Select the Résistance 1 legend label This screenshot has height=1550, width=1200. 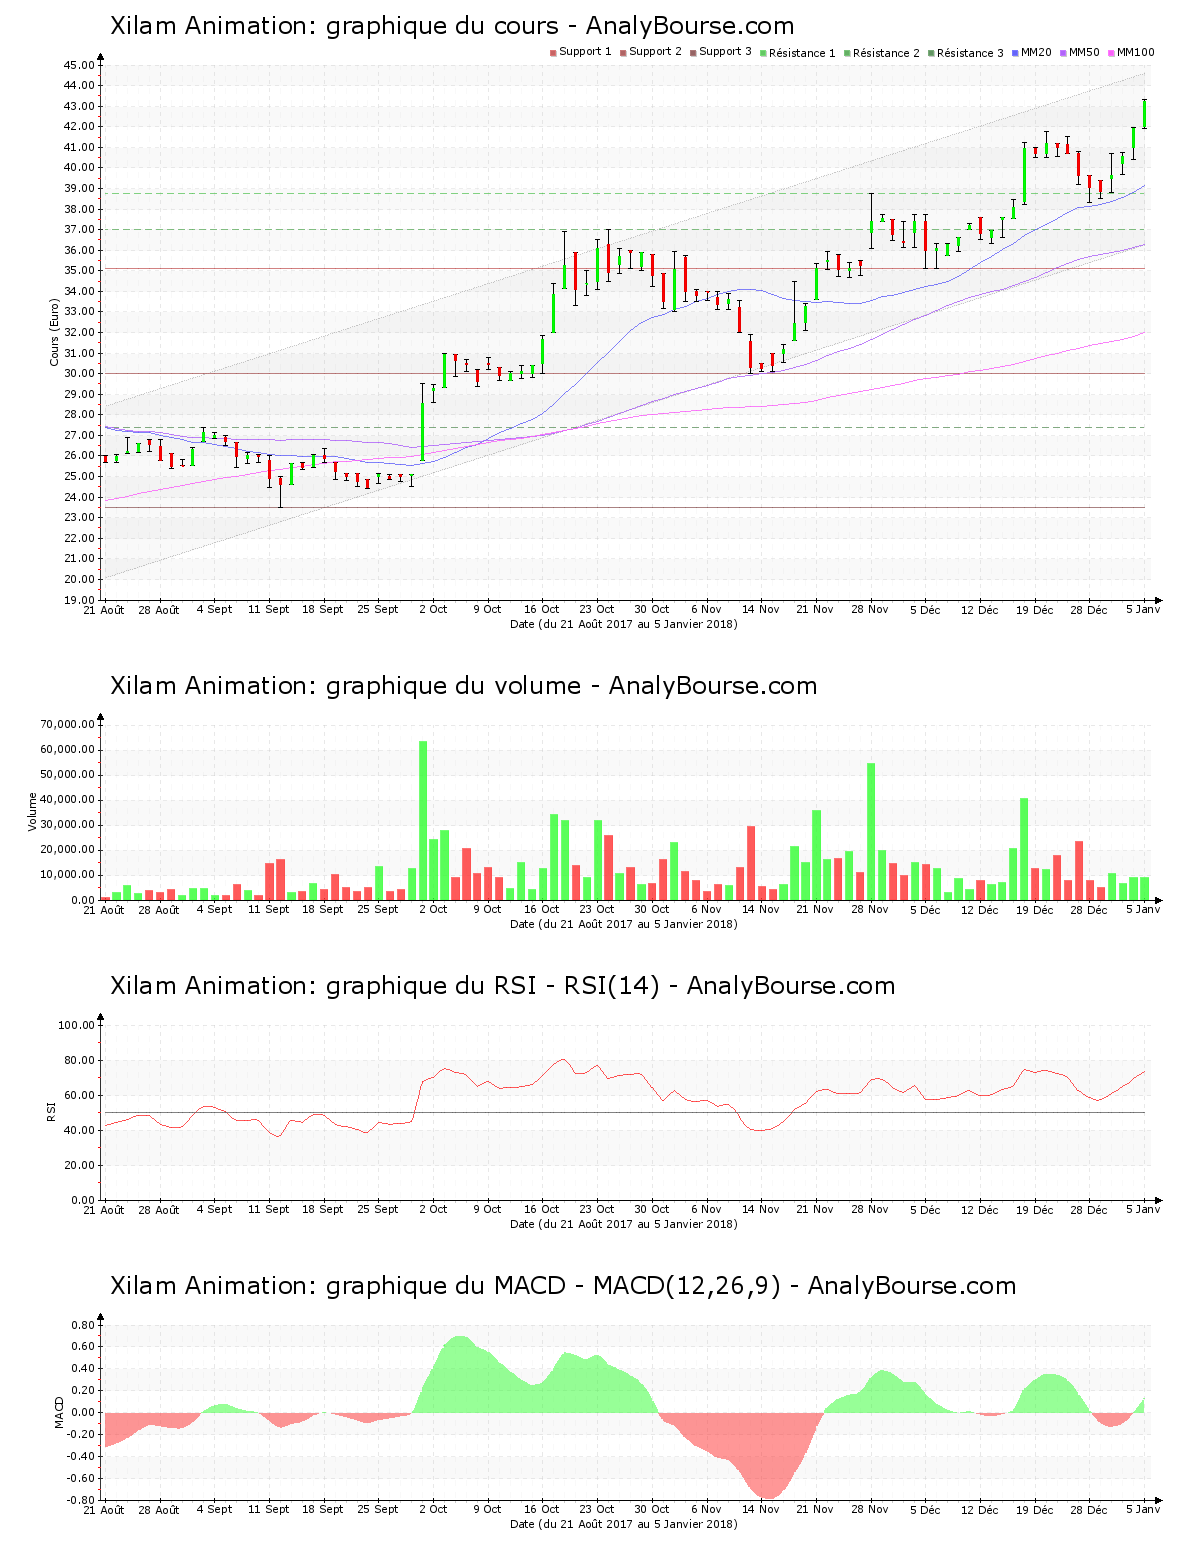[802, 53]
